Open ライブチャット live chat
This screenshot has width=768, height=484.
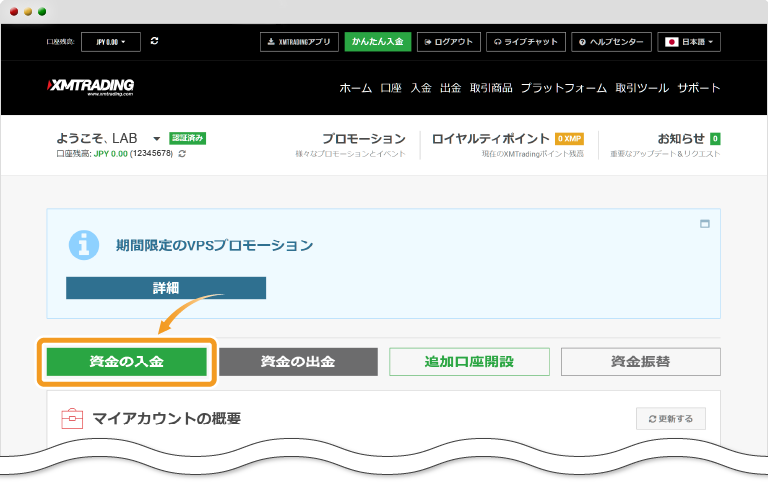tap(526, 42)
